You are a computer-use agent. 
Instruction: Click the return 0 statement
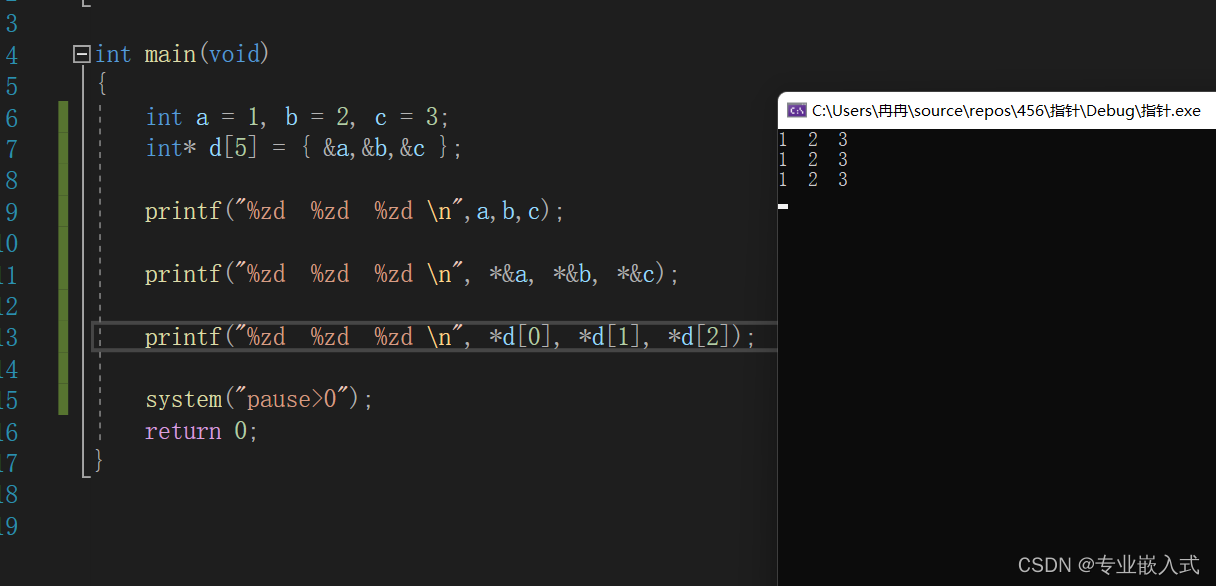pos(202,431)
